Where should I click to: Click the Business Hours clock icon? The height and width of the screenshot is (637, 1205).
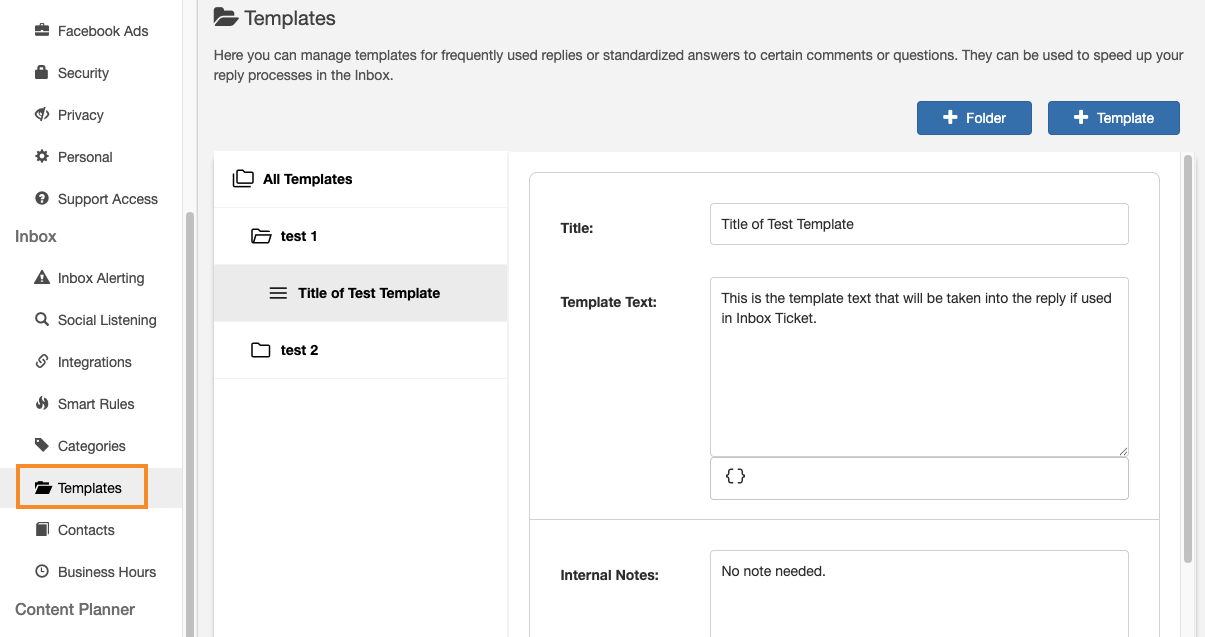pos(42,572)
